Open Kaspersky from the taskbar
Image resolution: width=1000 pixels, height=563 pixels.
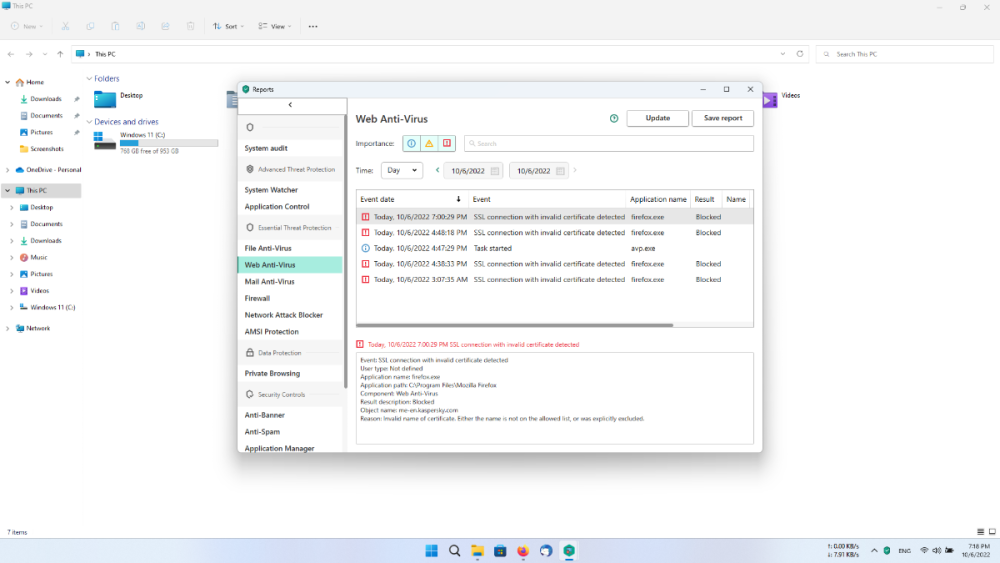click(569, 551)
